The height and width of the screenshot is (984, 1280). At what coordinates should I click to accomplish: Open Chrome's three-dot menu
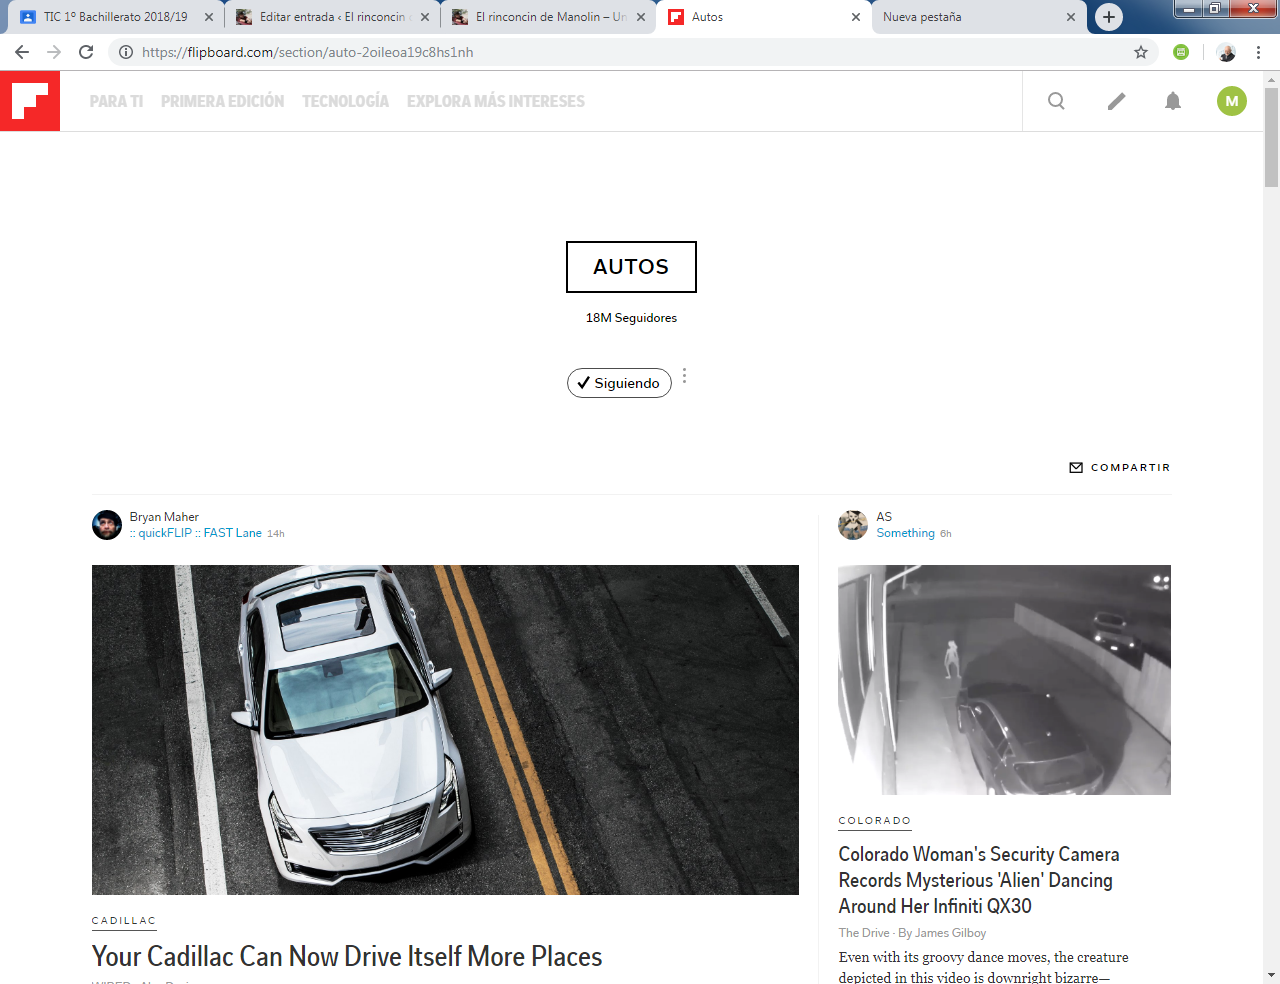point(1258,52)
